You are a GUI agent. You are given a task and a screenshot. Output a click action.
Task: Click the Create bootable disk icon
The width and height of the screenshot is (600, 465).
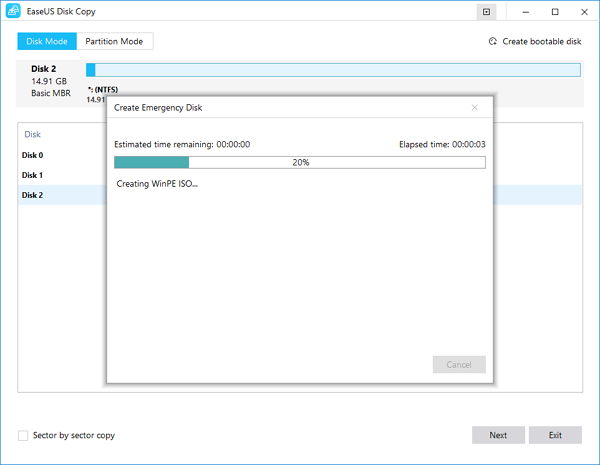[493, 41]
